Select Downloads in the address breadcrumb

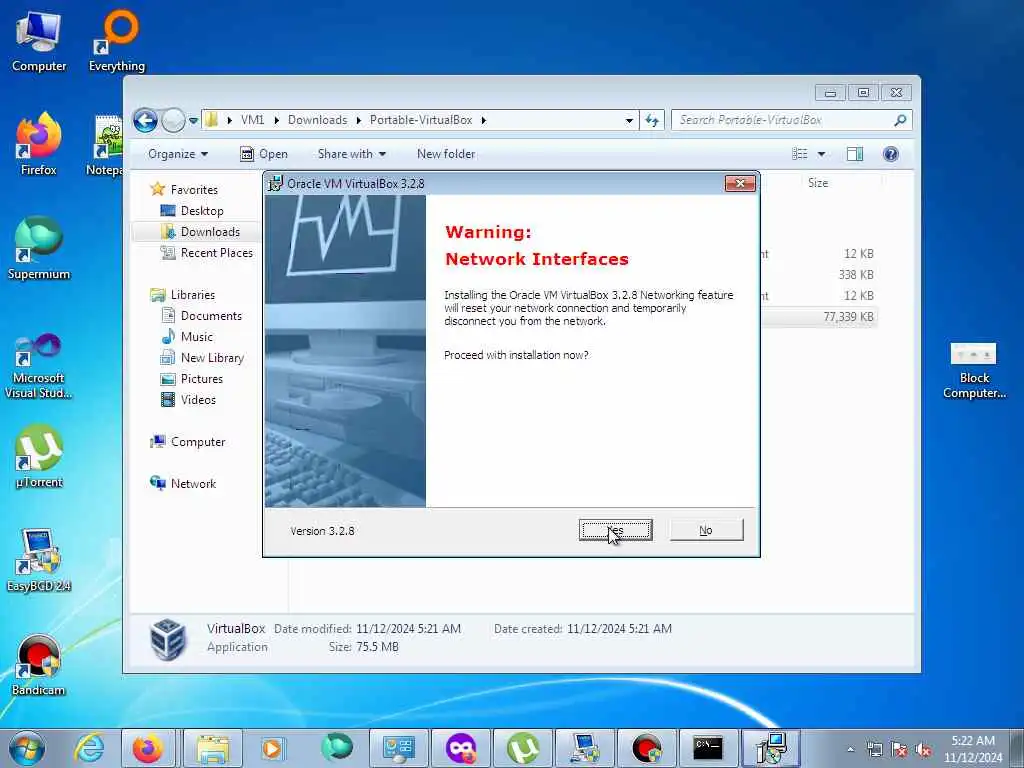317,120
